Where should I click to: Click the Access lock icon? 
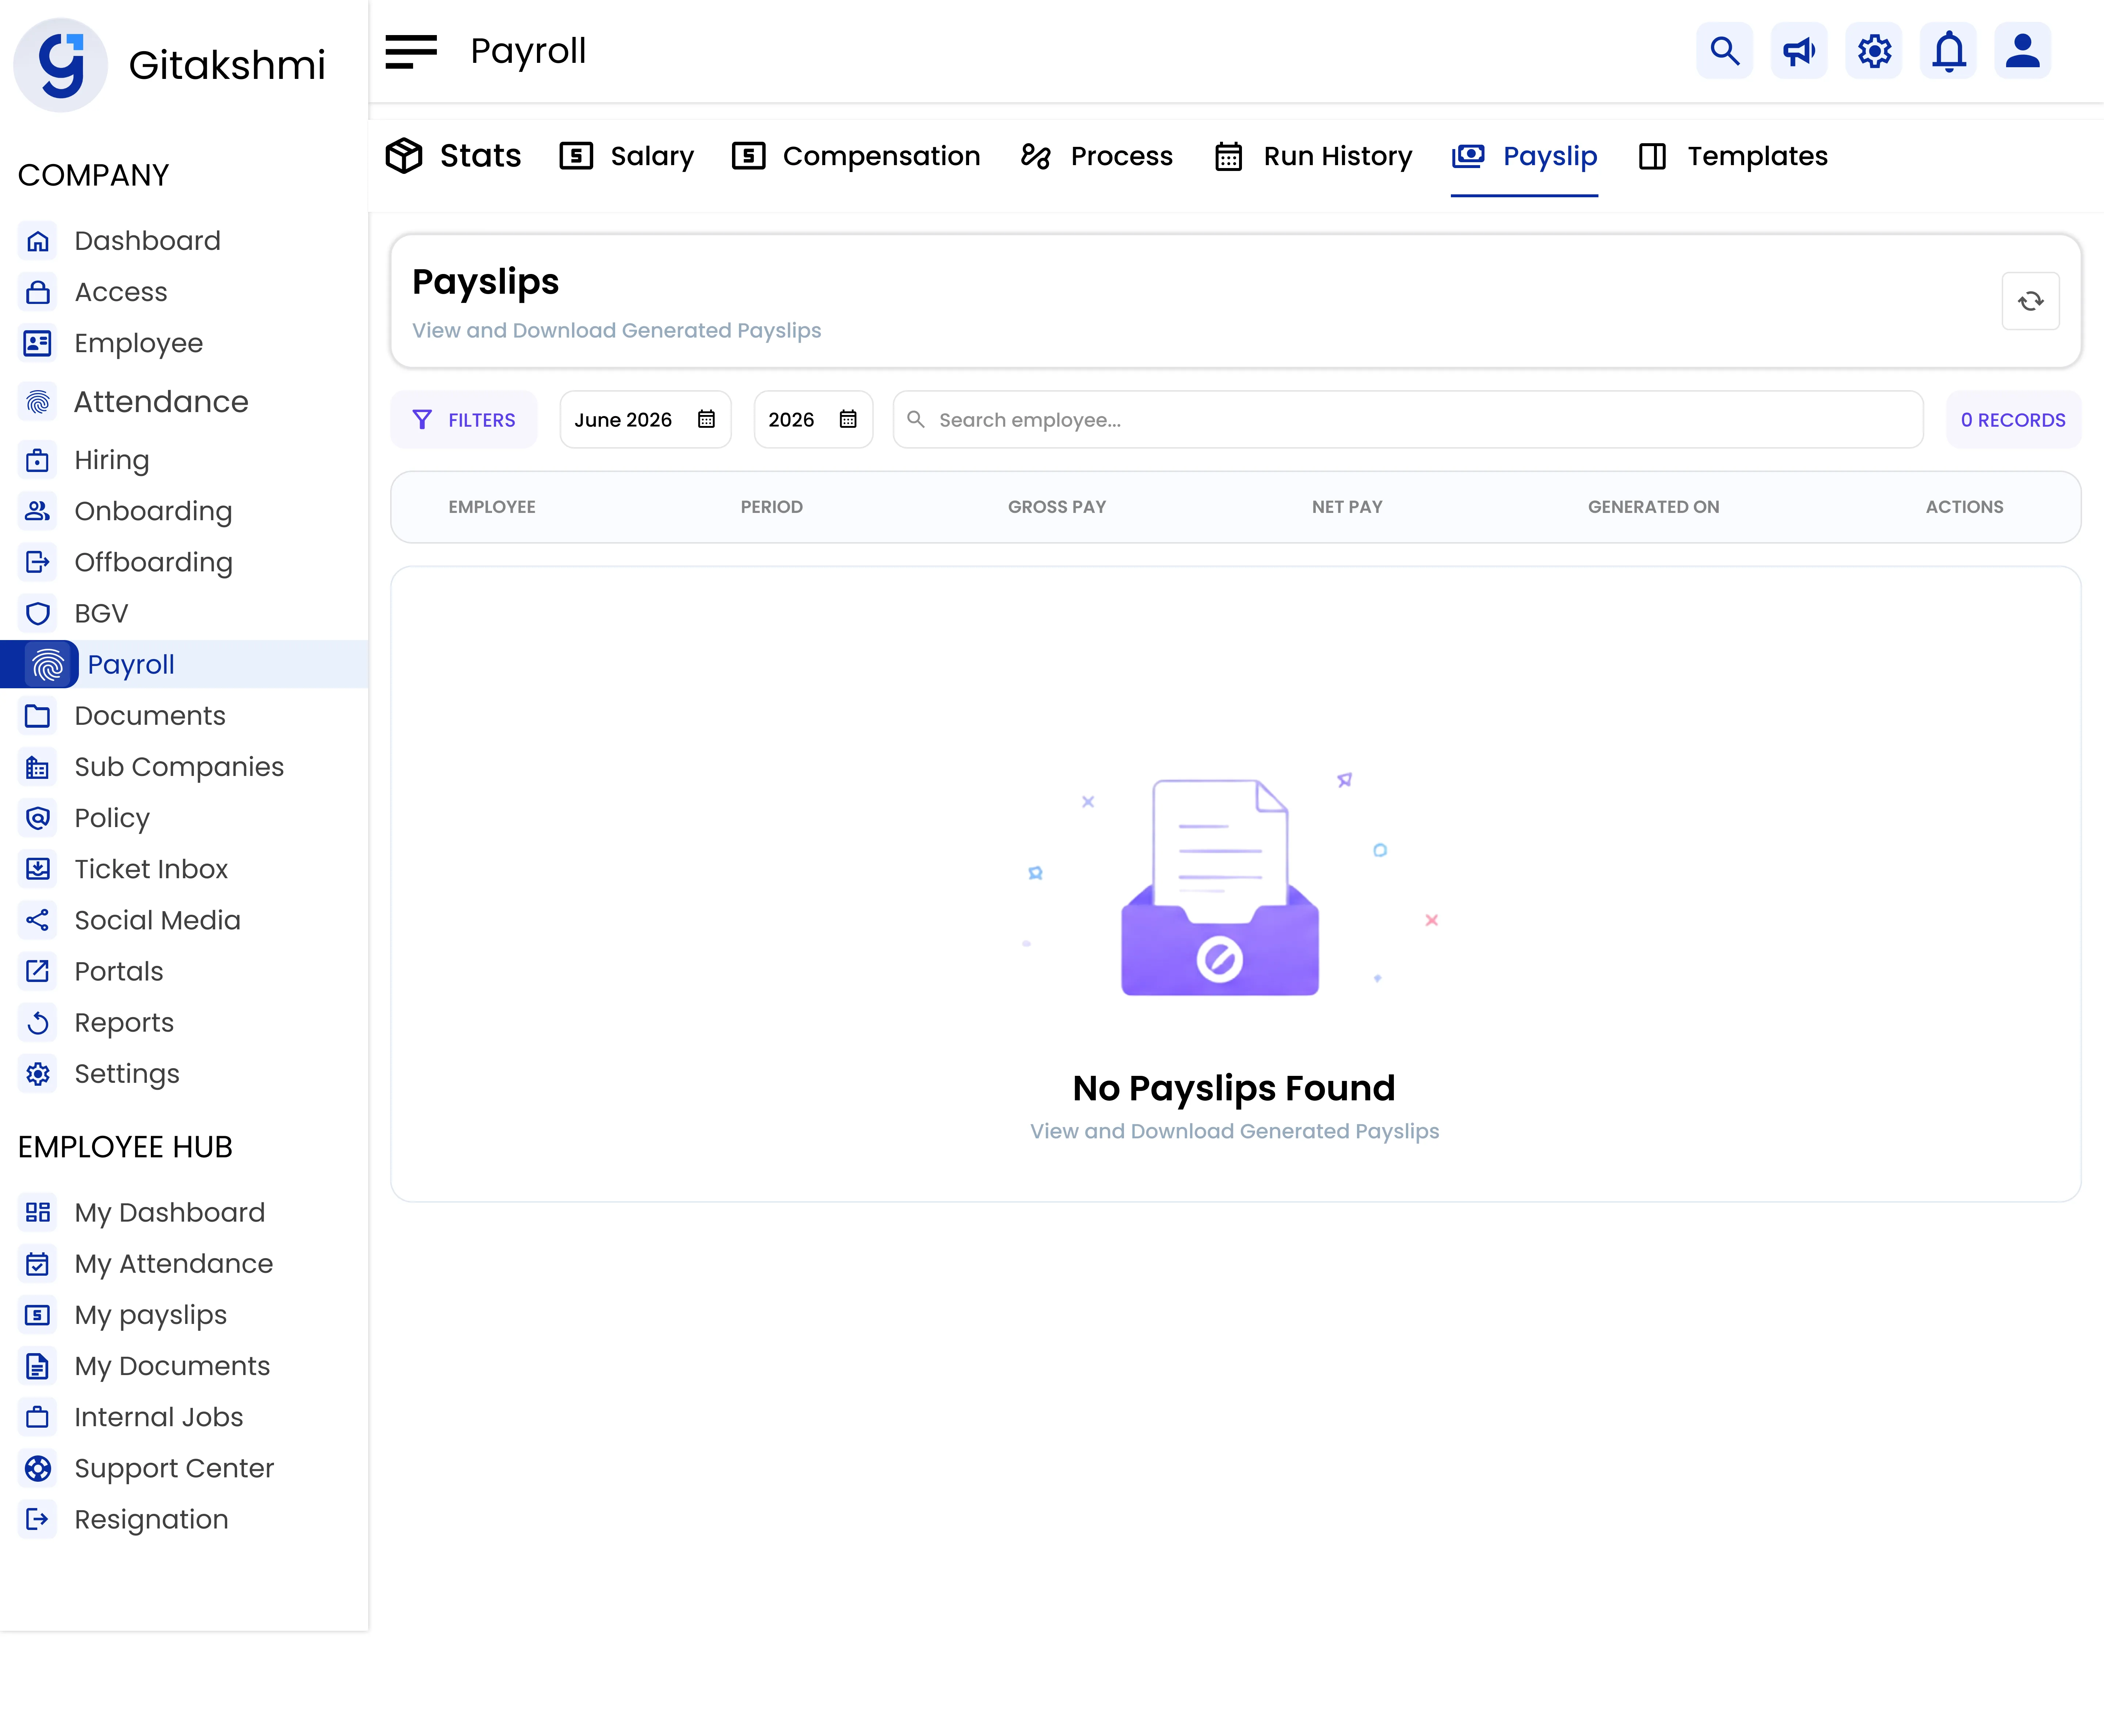[x=38, y=292]
